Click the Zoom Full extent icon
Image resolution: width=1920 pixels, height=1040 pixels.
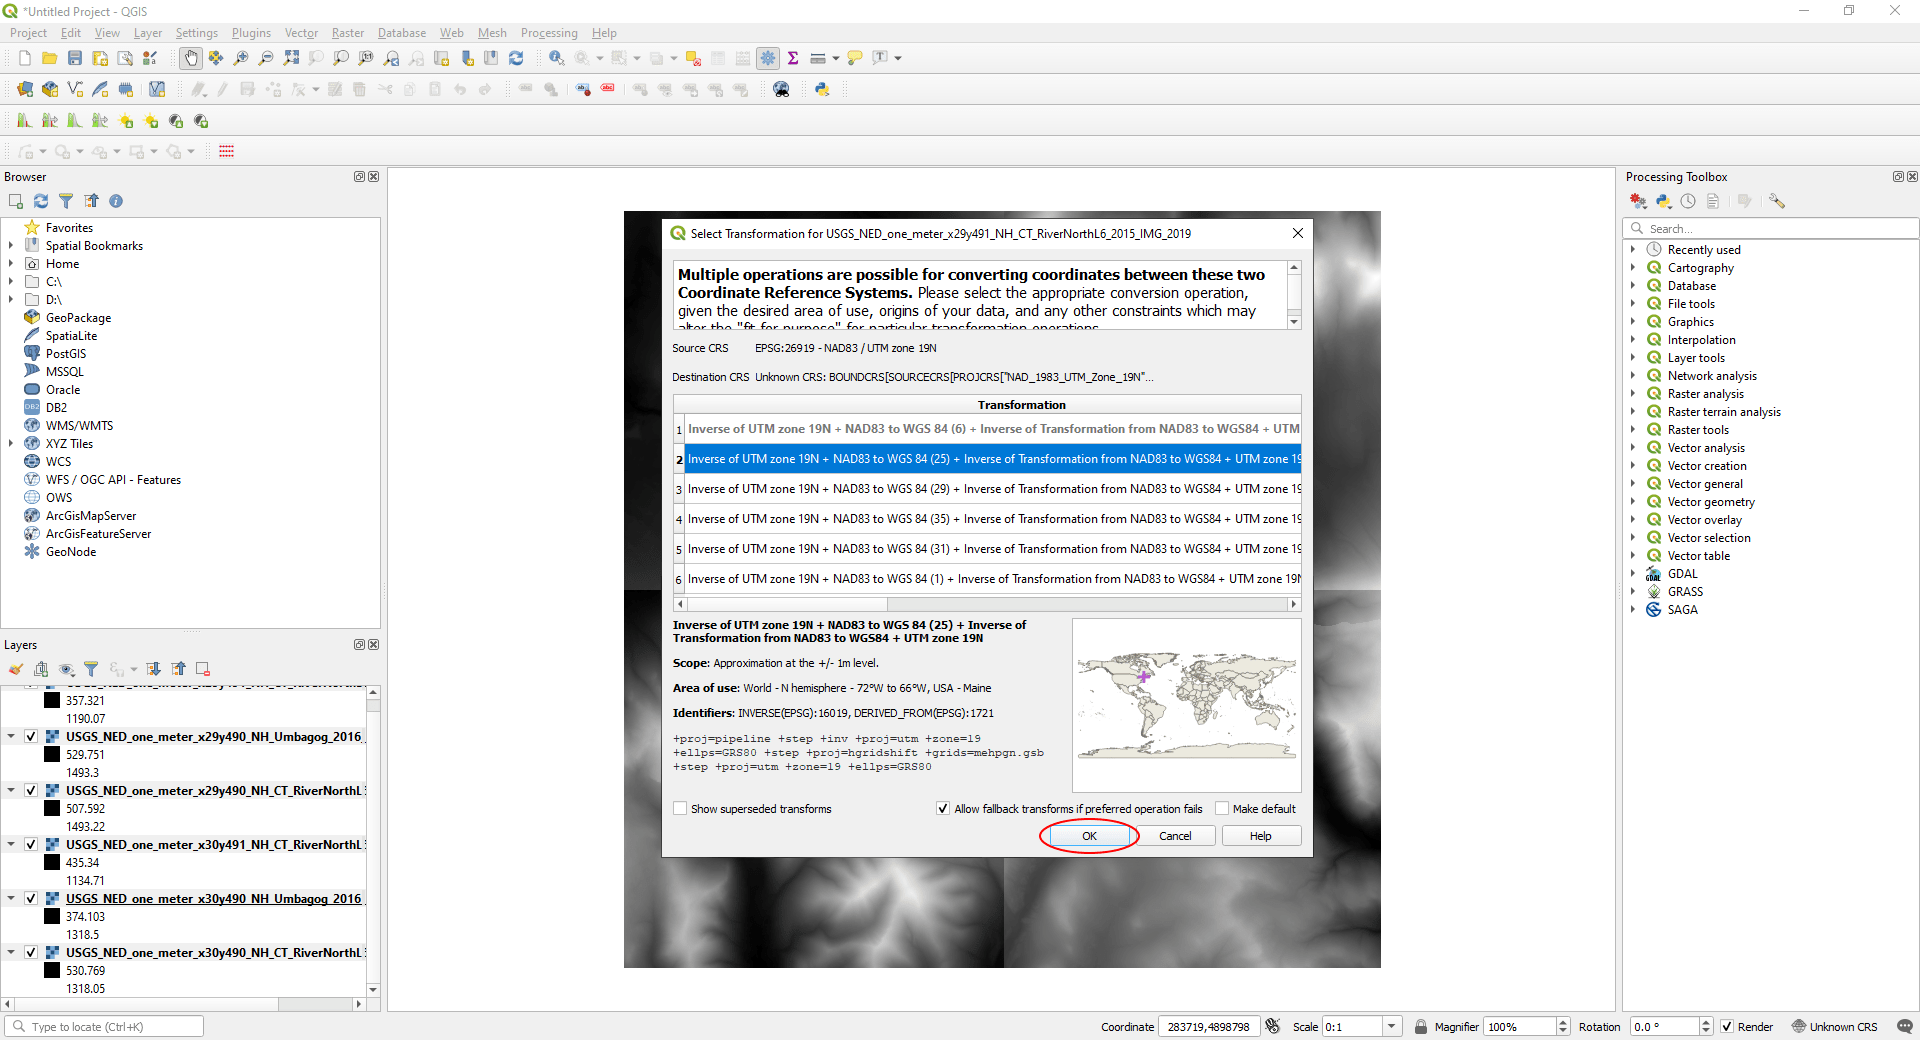tap(291, 58)
